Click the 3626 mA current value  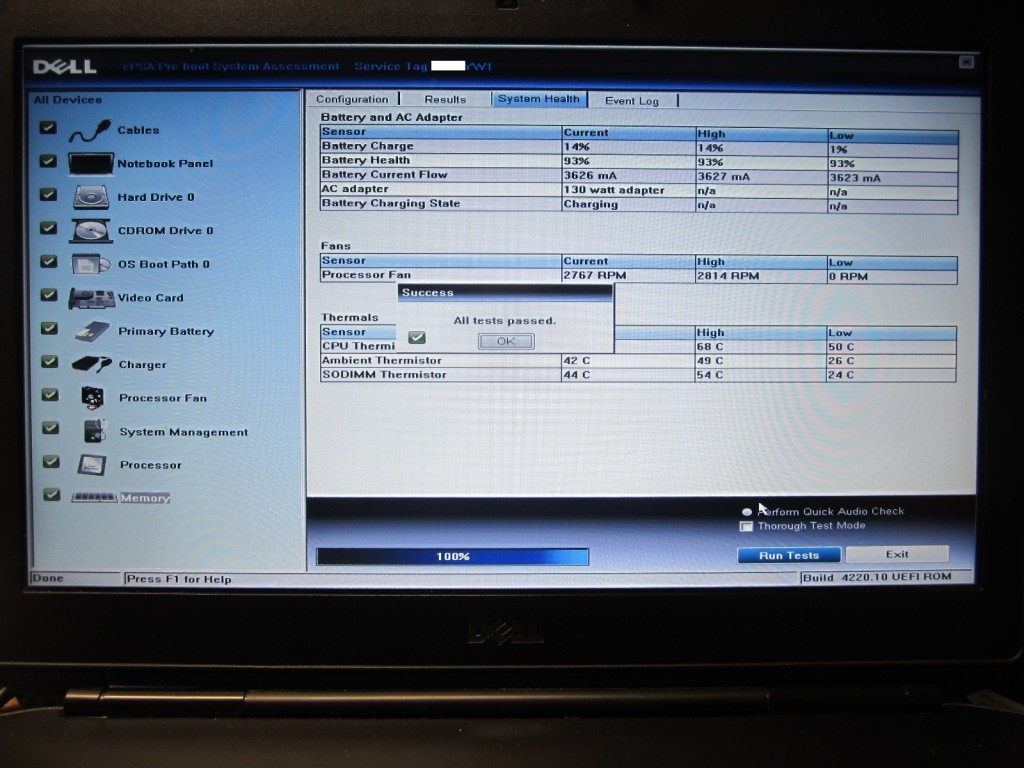tap(590, 175)
